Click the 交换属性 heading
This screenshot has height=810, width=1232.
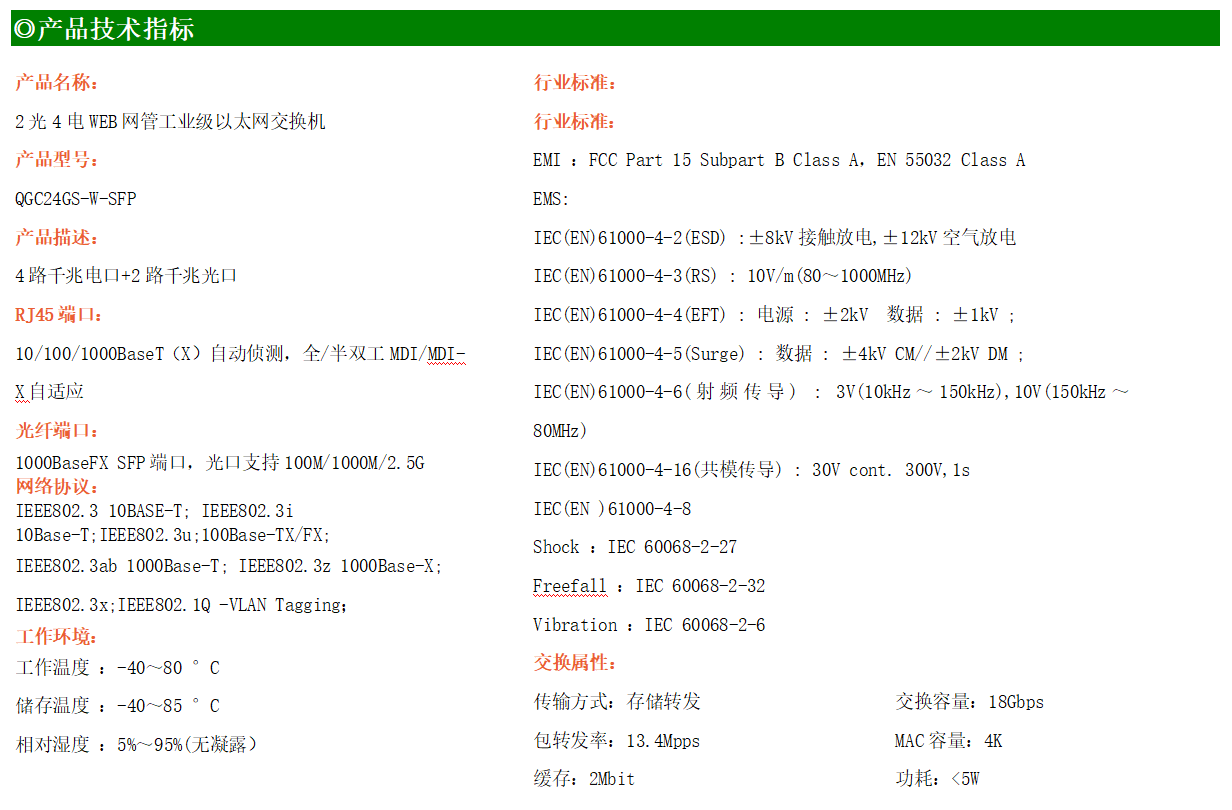pyautogui.click(x=574, y=663)
